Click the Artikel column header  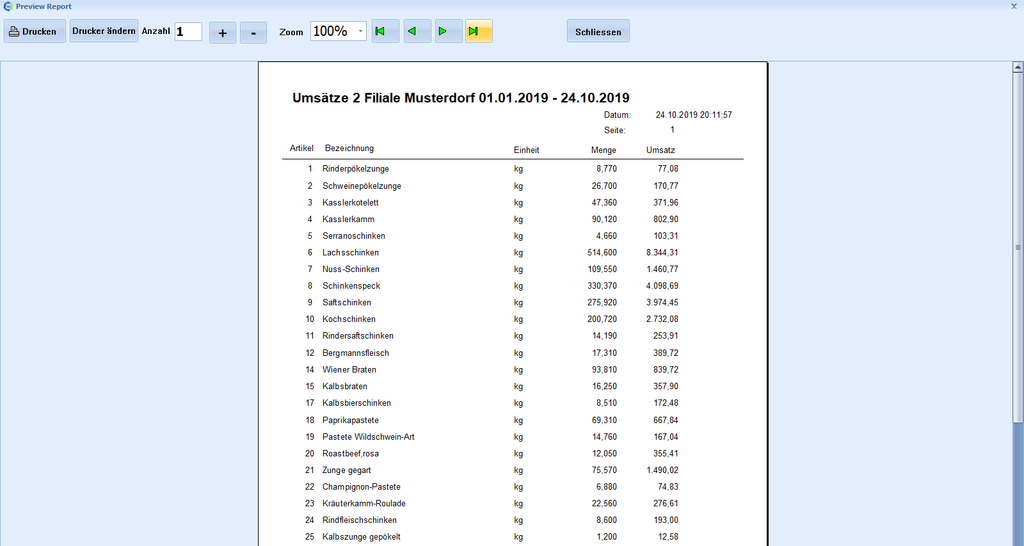(x=302, y=148)
